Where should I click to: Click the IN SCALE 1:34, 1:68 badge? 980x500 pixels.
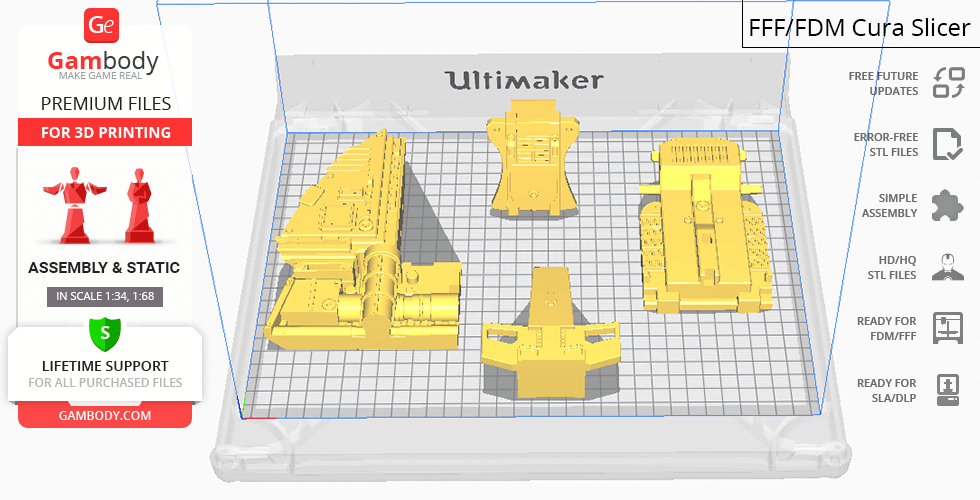[105, 296]
